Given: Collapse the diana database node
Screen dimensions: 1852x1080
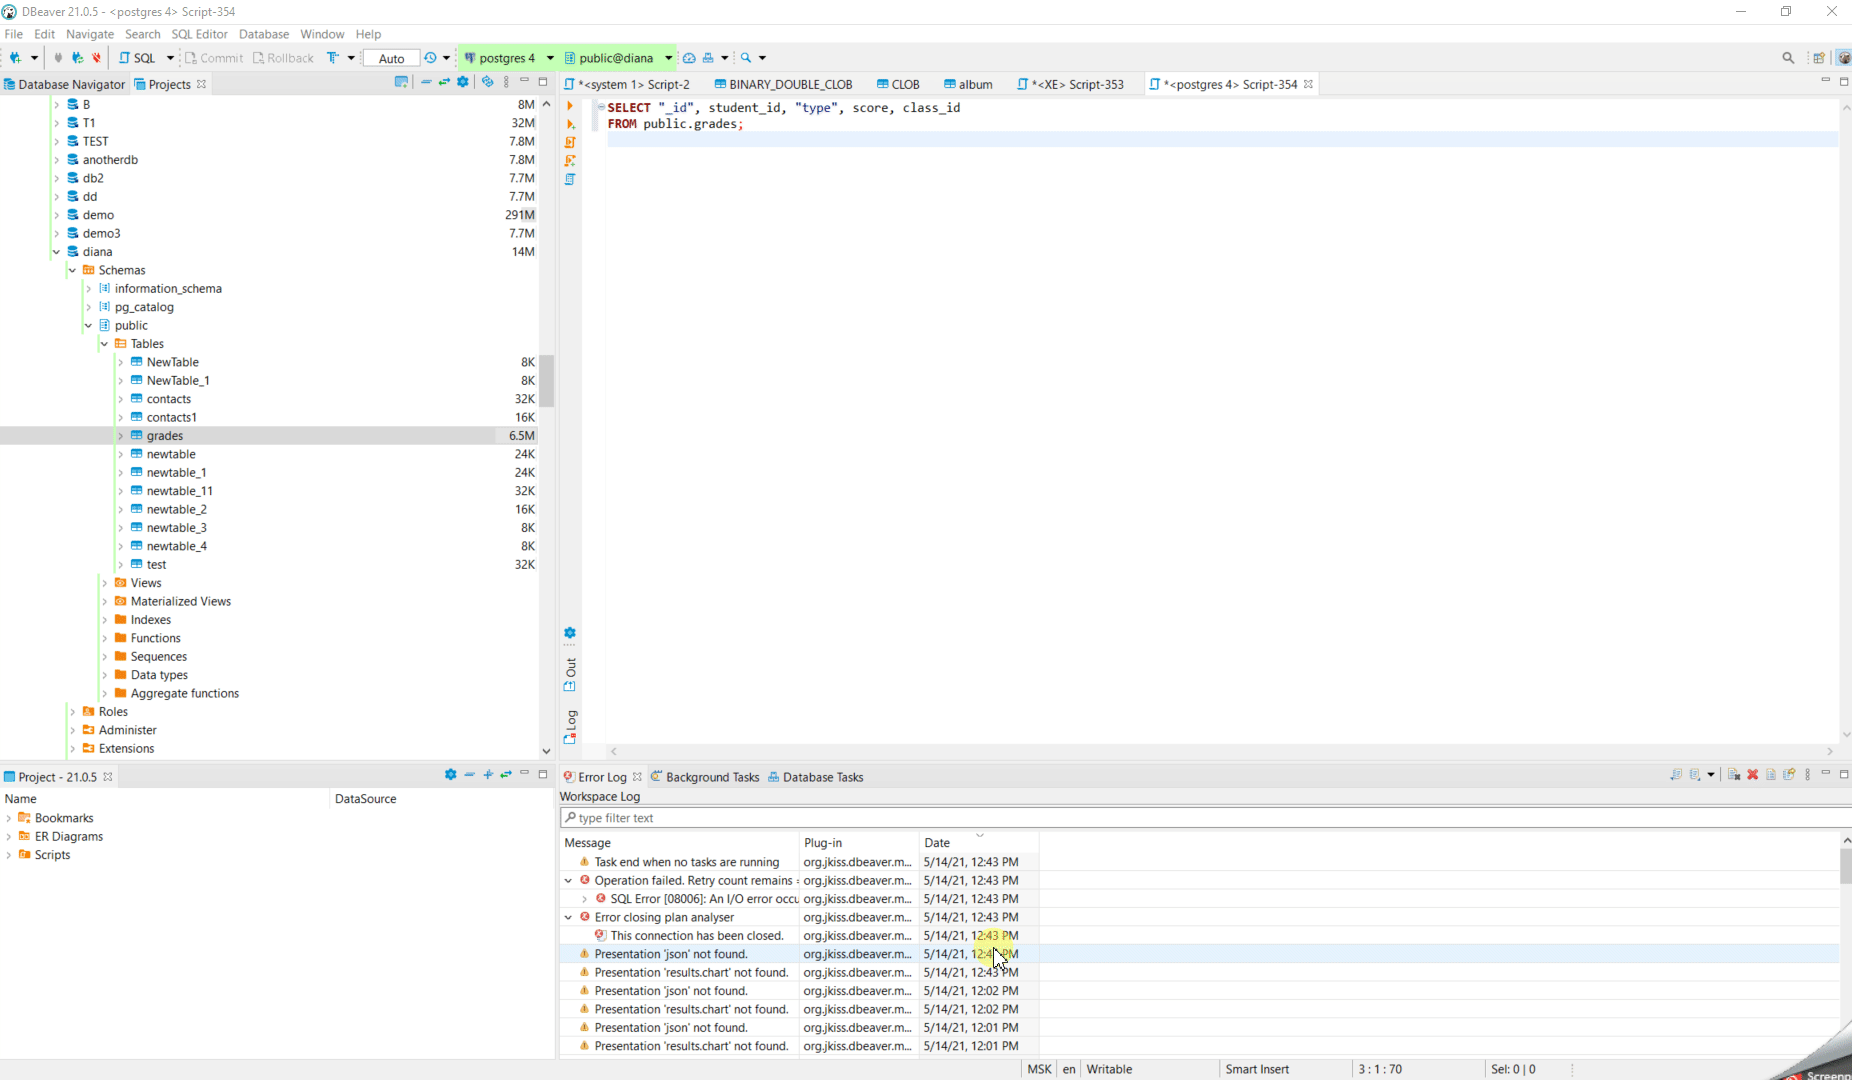Looking at the screenshot, I should pos(56,251).
